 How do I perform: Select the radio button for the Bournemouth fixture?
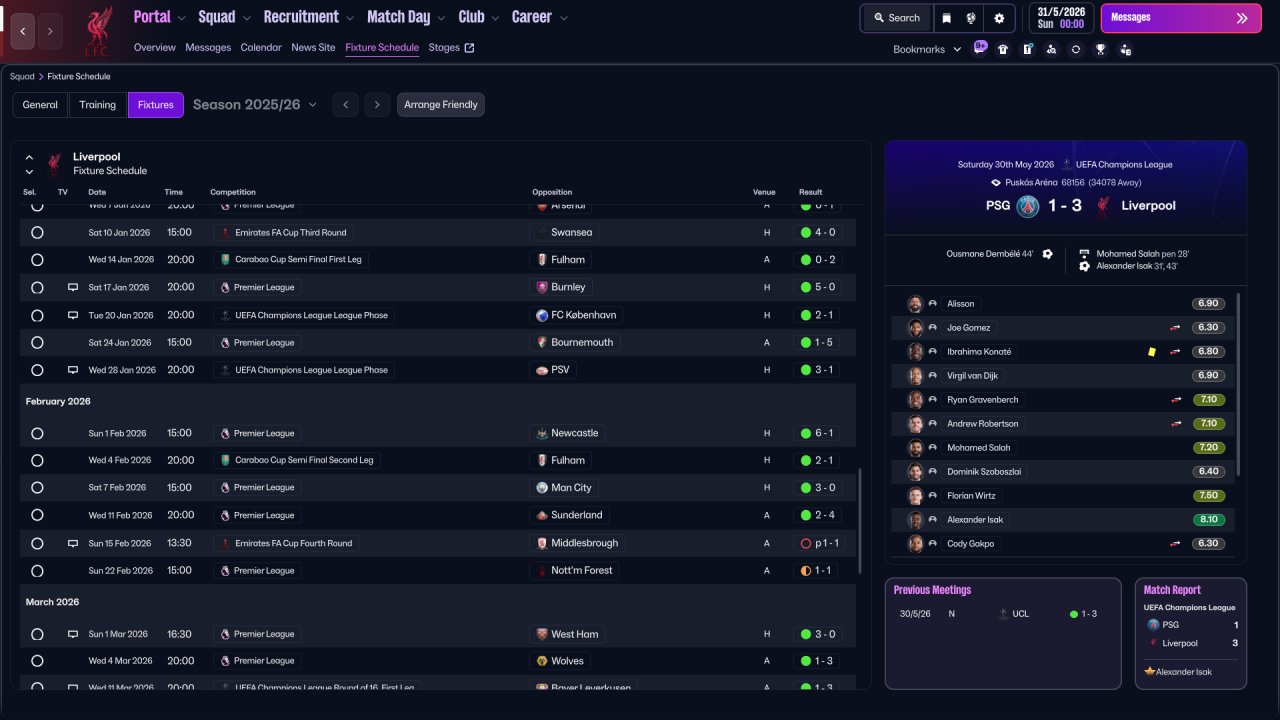[37, 343]
